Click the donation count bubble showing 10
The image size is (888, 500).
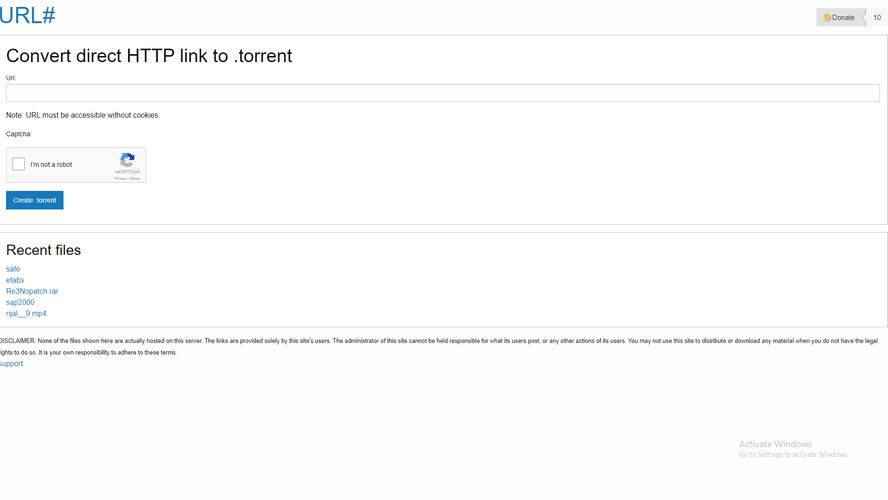point(877,18)
